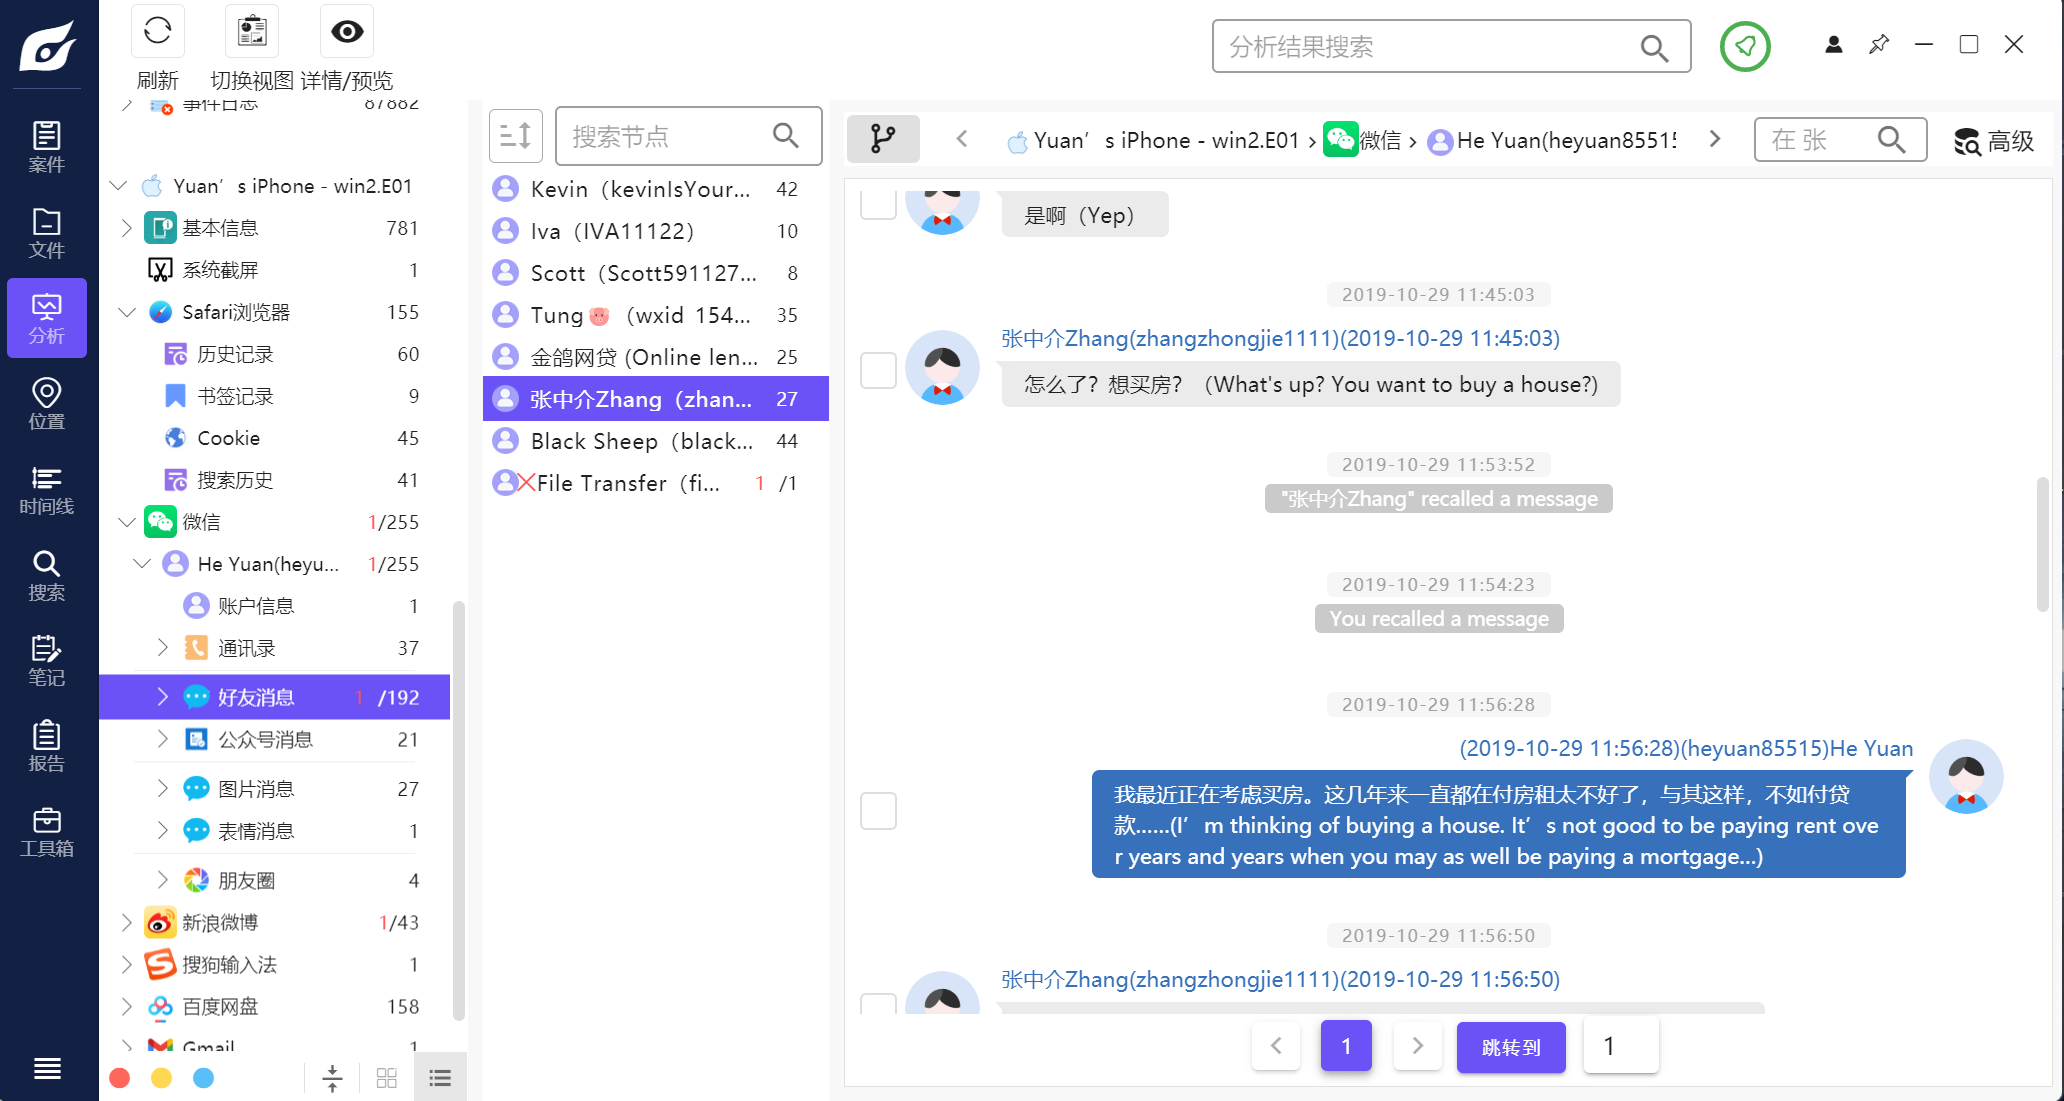Expand the 通讯录 contacts node
The width and height of the screenshot is (2064, 1101).
(x=162, y=648)
